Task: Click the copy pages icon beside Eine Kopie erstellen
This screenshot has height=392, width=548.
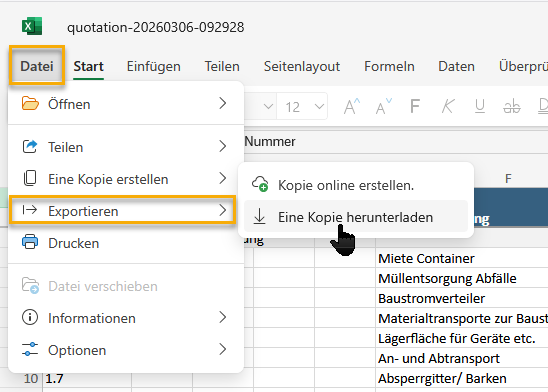Action: pos(30,178)
